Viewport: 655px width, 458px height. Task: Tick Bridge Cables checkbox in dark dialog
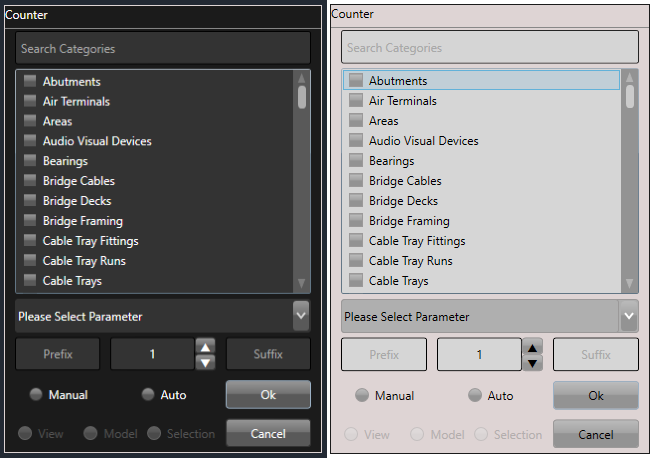pyautogui.click(x=30, y=181)
